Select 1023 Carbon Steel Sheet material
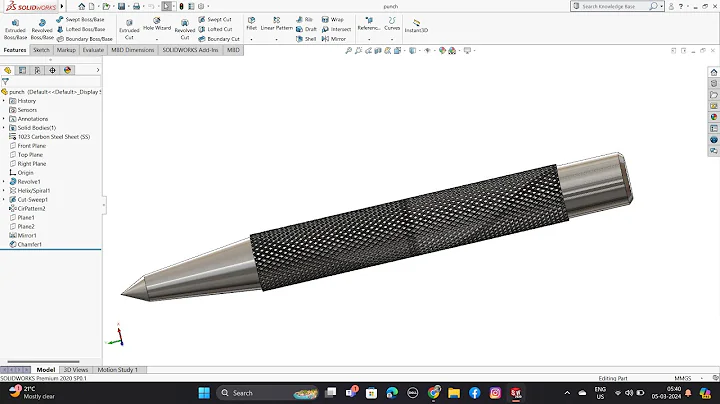Image resolution: width=720 pixels, height=404 pixels. pyautogui.click(x=50, y=137)
